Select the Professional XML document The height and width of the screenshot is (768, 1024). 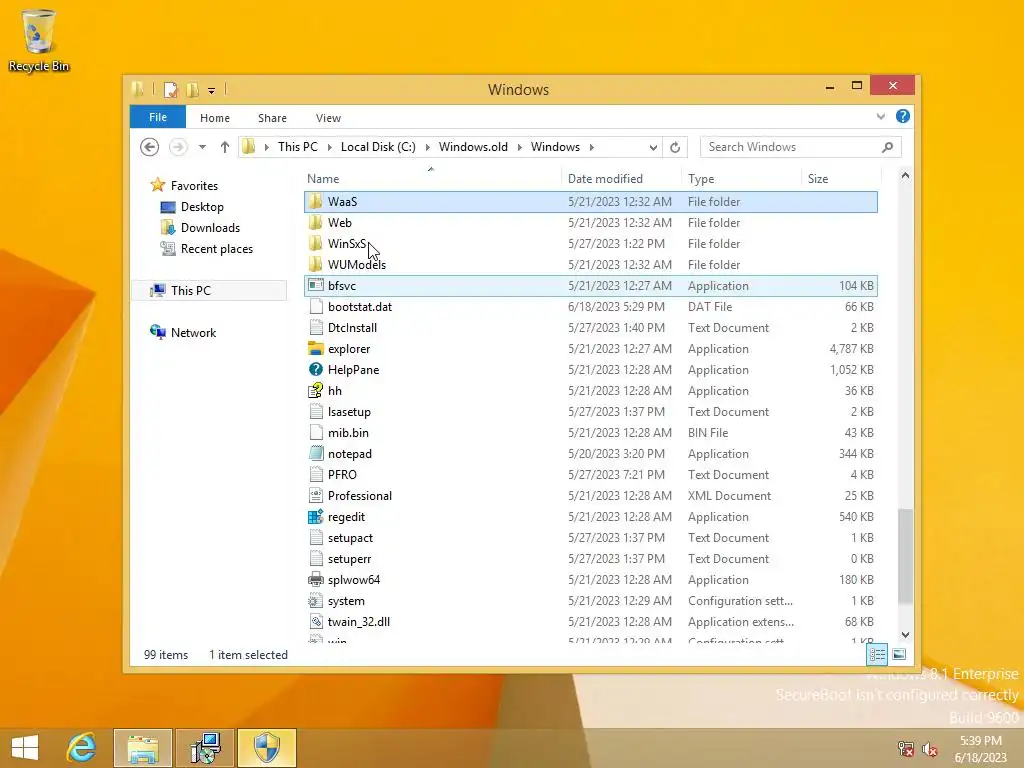(x=590, y=496)
